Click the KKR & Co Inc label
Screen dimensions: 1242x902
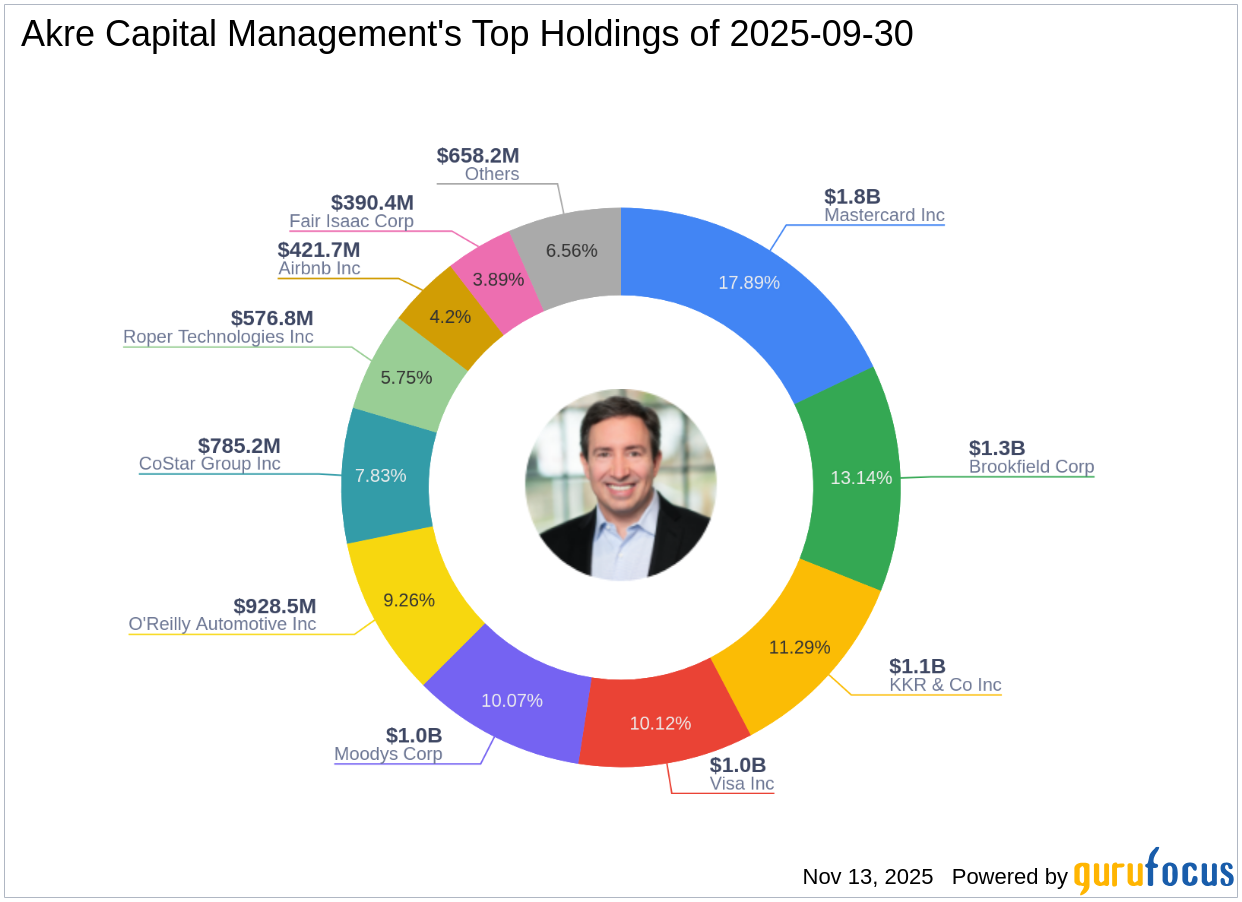point(945,685)
